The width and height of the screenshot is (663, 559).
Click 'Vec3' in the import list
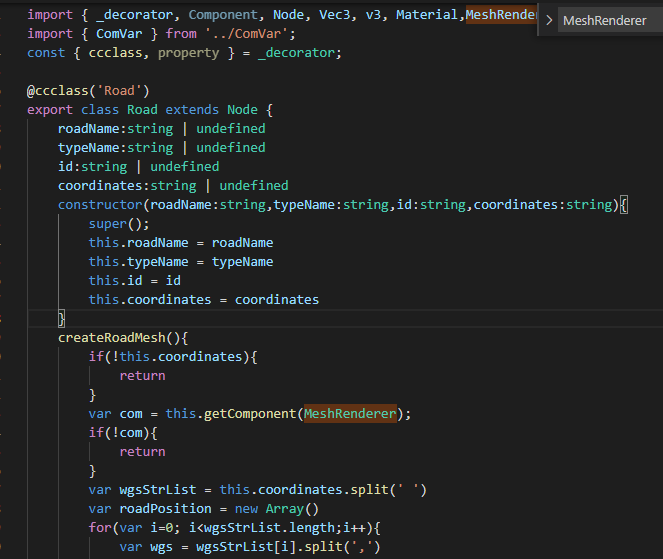click(x=334, y=15)
